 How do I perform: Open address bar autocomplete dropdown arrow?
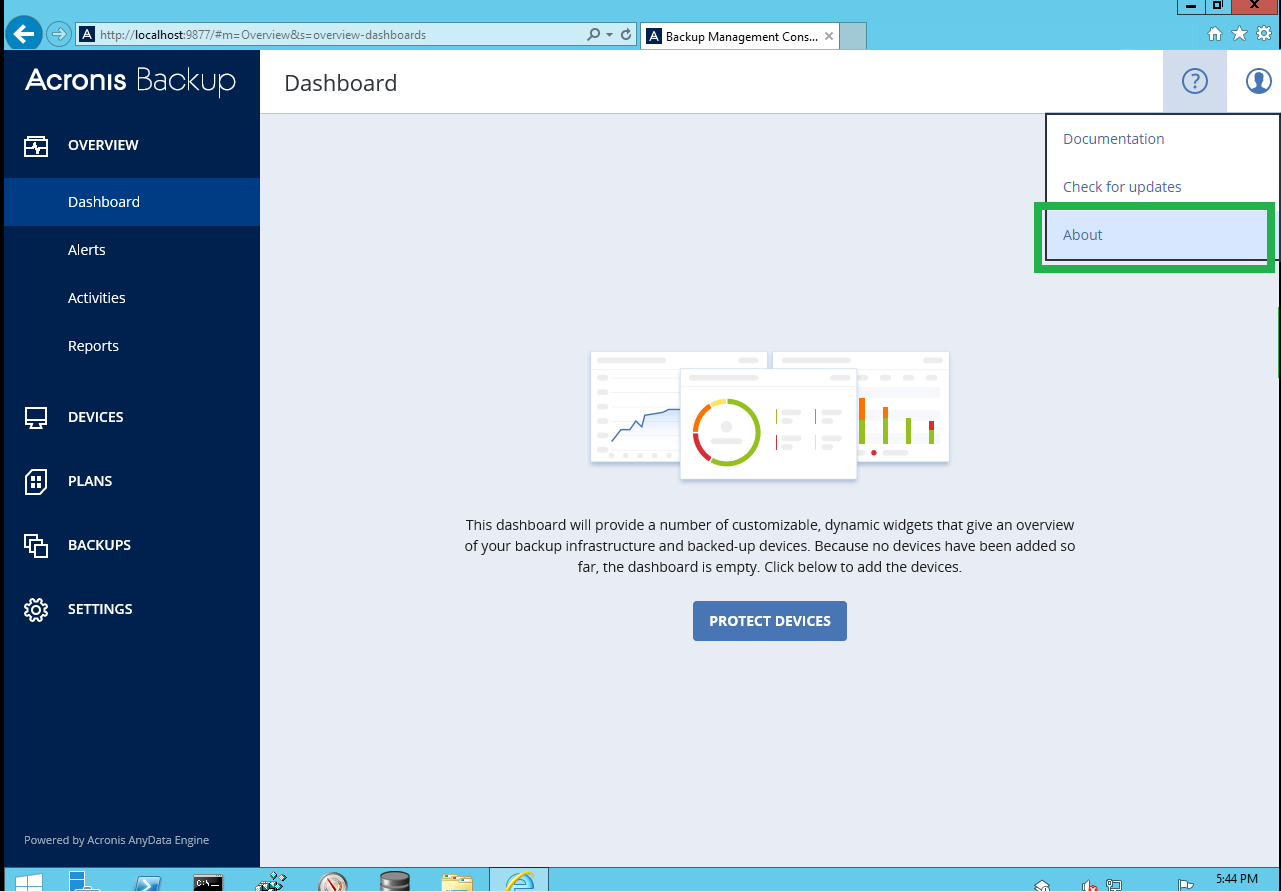tap(609, 34)
